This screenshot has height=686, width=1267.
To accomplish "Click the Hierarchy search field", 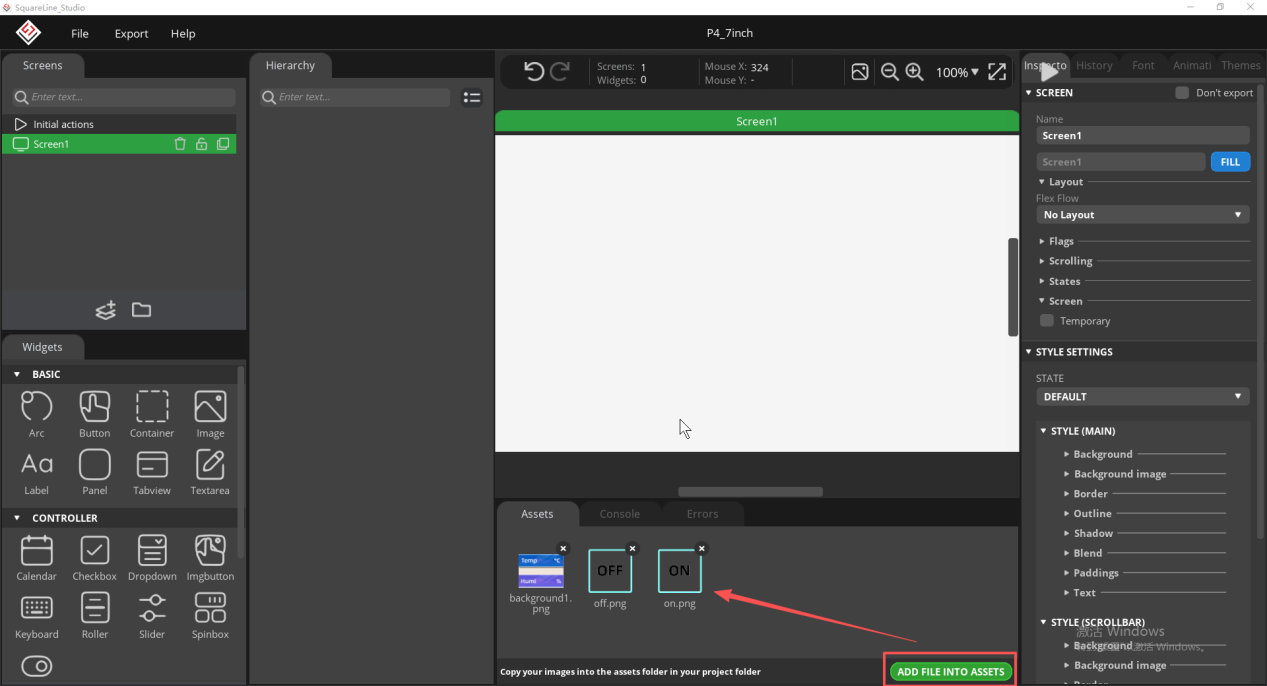I will 355,97.
